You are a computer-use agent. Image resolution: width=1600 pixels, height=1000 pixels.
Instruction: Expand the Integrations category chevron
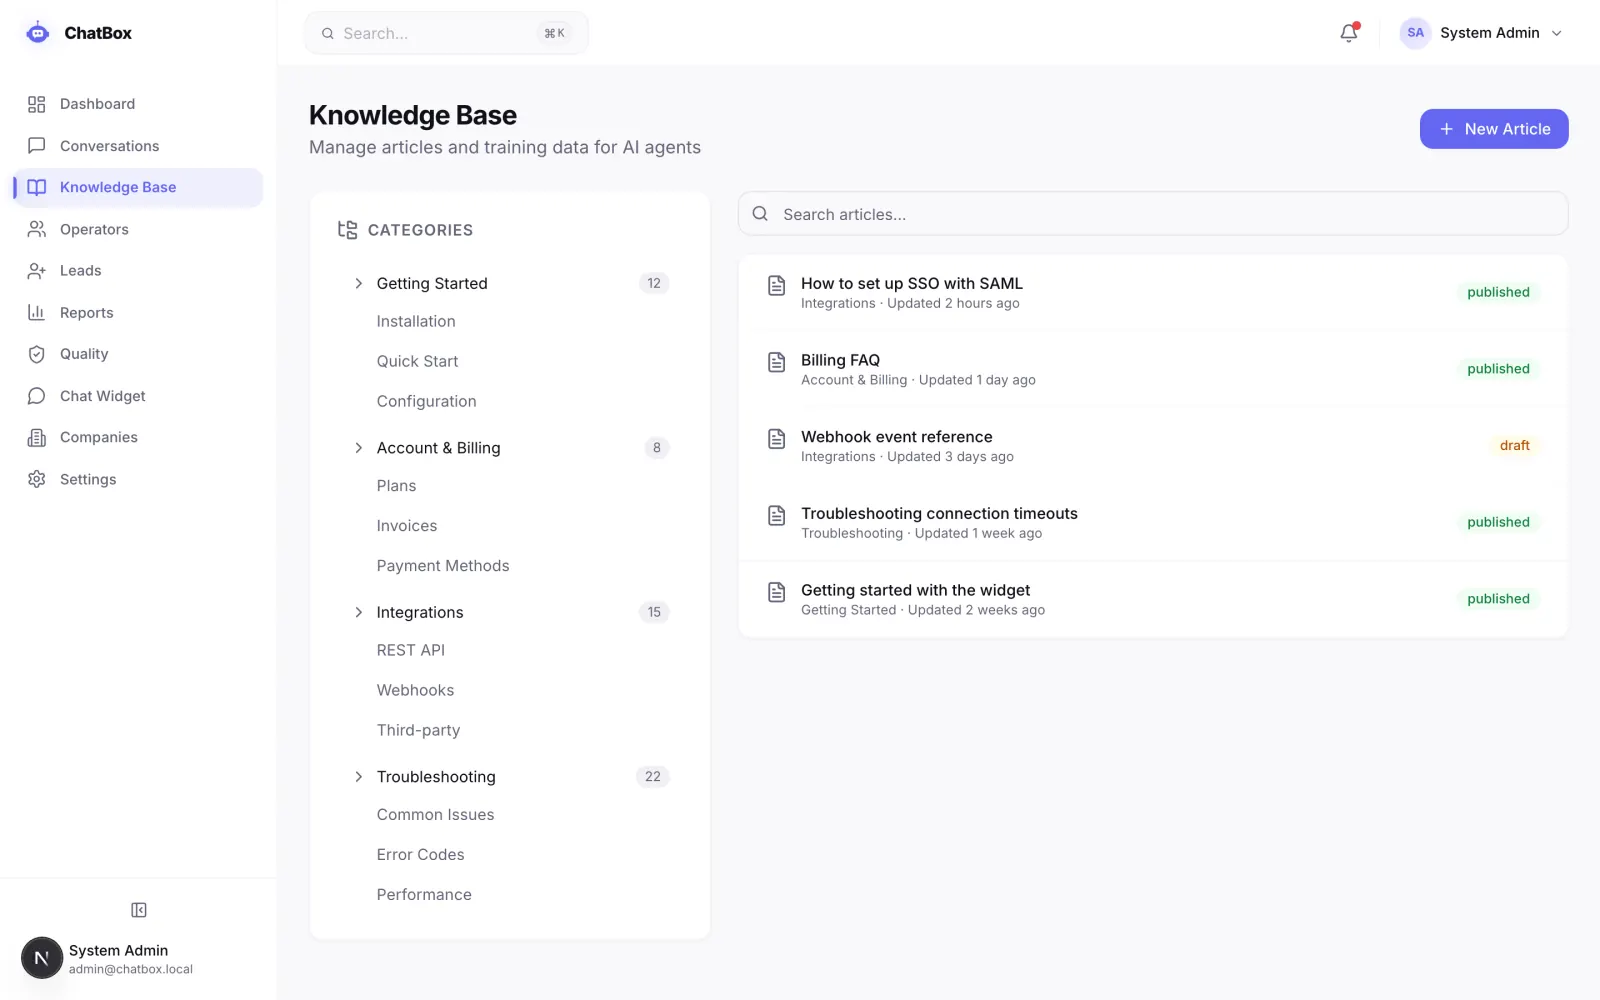coord(358,612)
